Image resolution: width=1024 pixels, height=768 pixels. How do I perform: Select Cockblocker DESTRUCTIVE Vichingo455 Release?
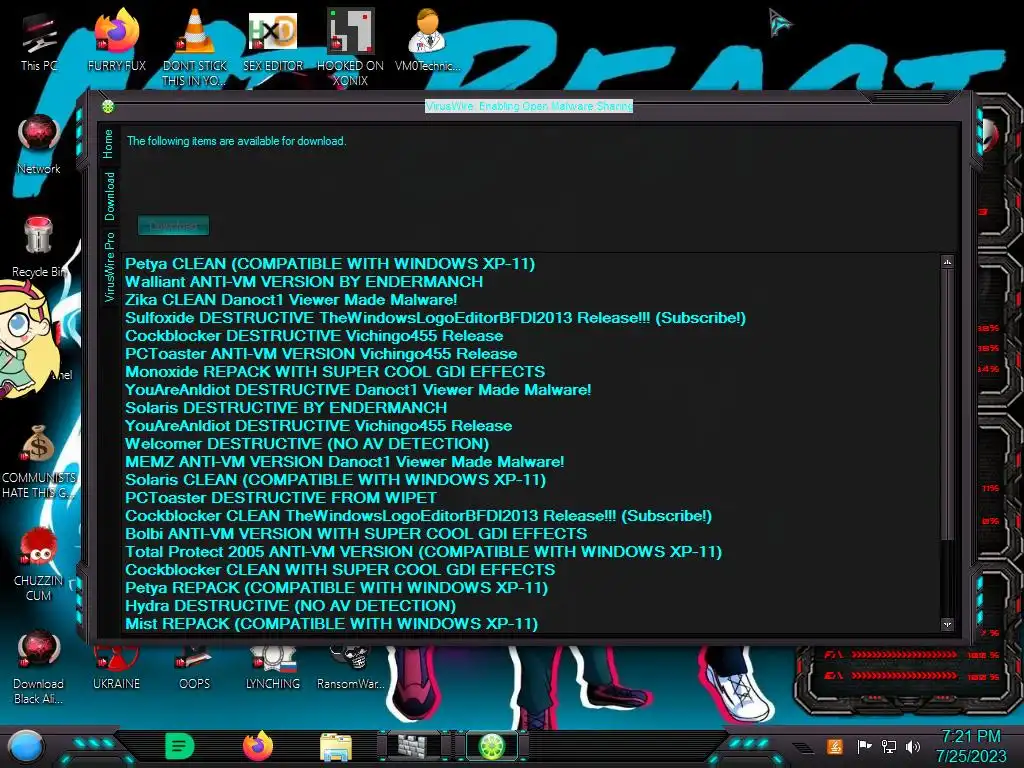314,336
